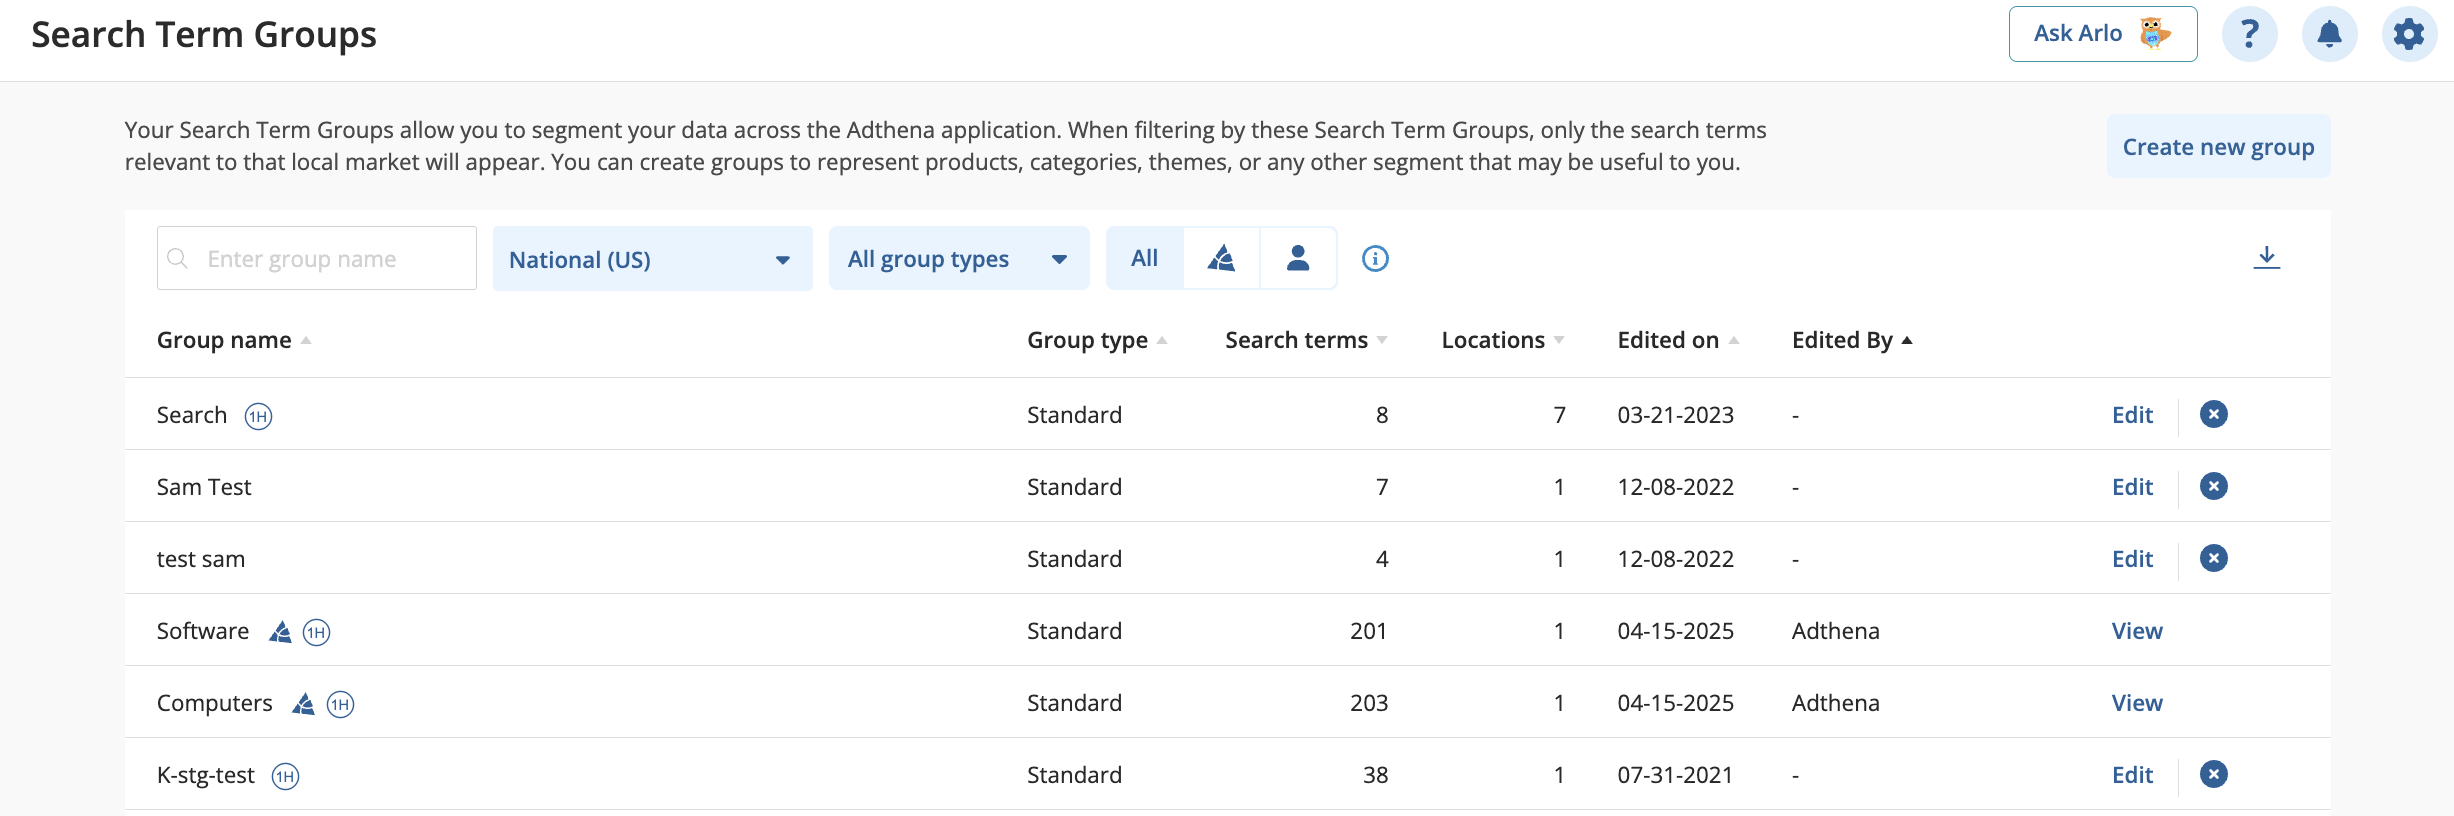The image size is (2454, 816).
Task: Open the National (US) location dropdown
Action: tap(652, 258)
